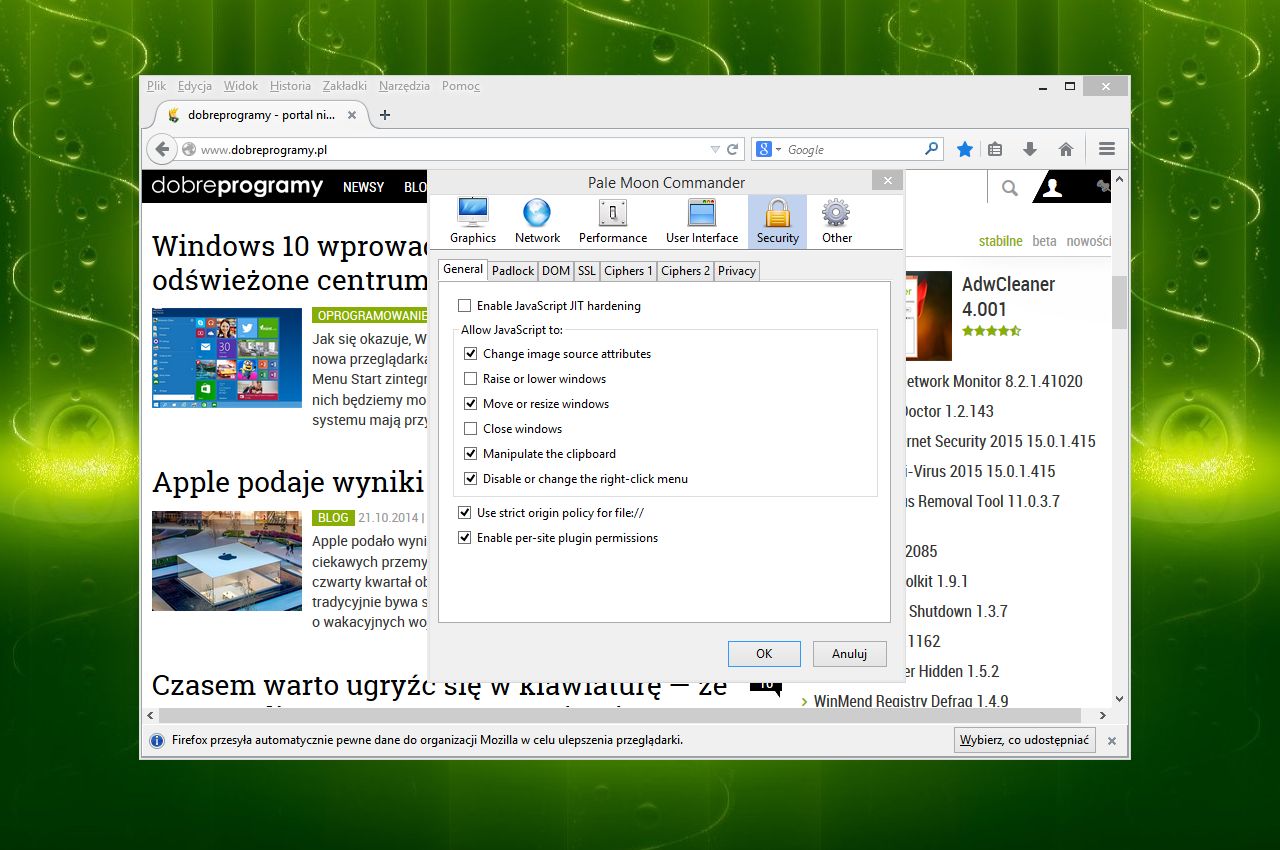The image size is (1280, 850).
Task: Click the NEWSY link on website
Action: pyautogui.click(x=363, y=187)
